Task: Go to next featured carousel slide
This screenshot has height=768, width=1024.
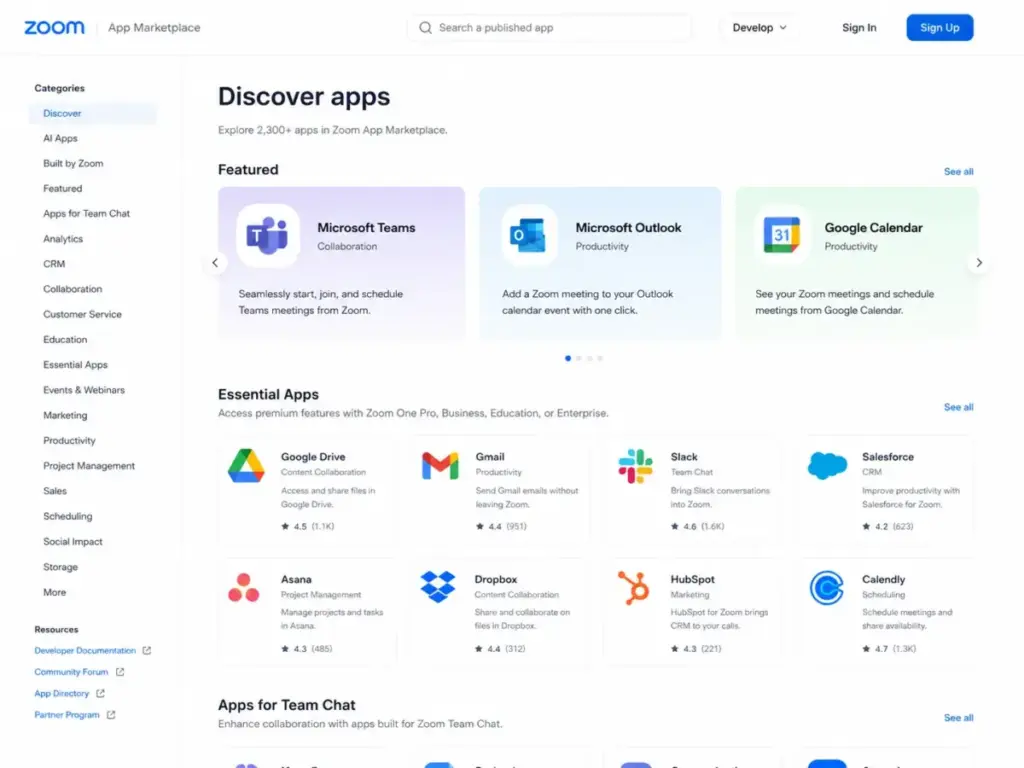Action: pos(979,263)
